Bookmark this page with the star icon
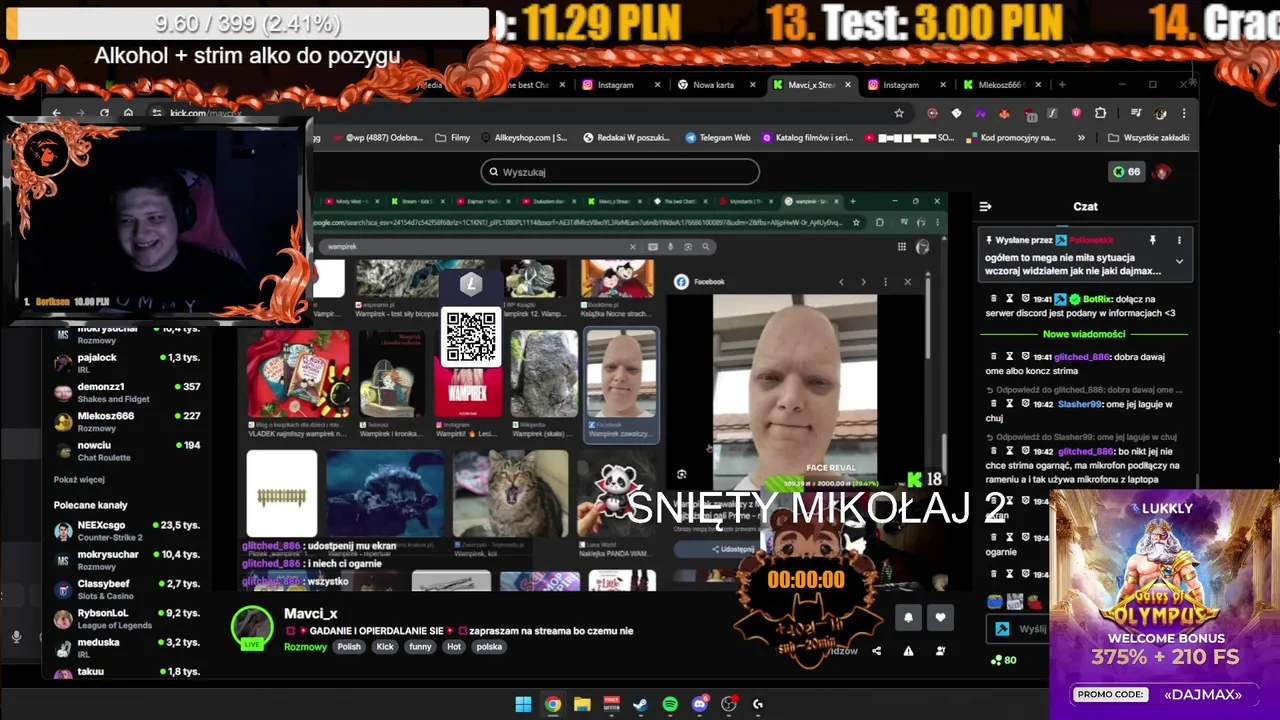This screenshot has height=720, width=1280. pos(899,113)
